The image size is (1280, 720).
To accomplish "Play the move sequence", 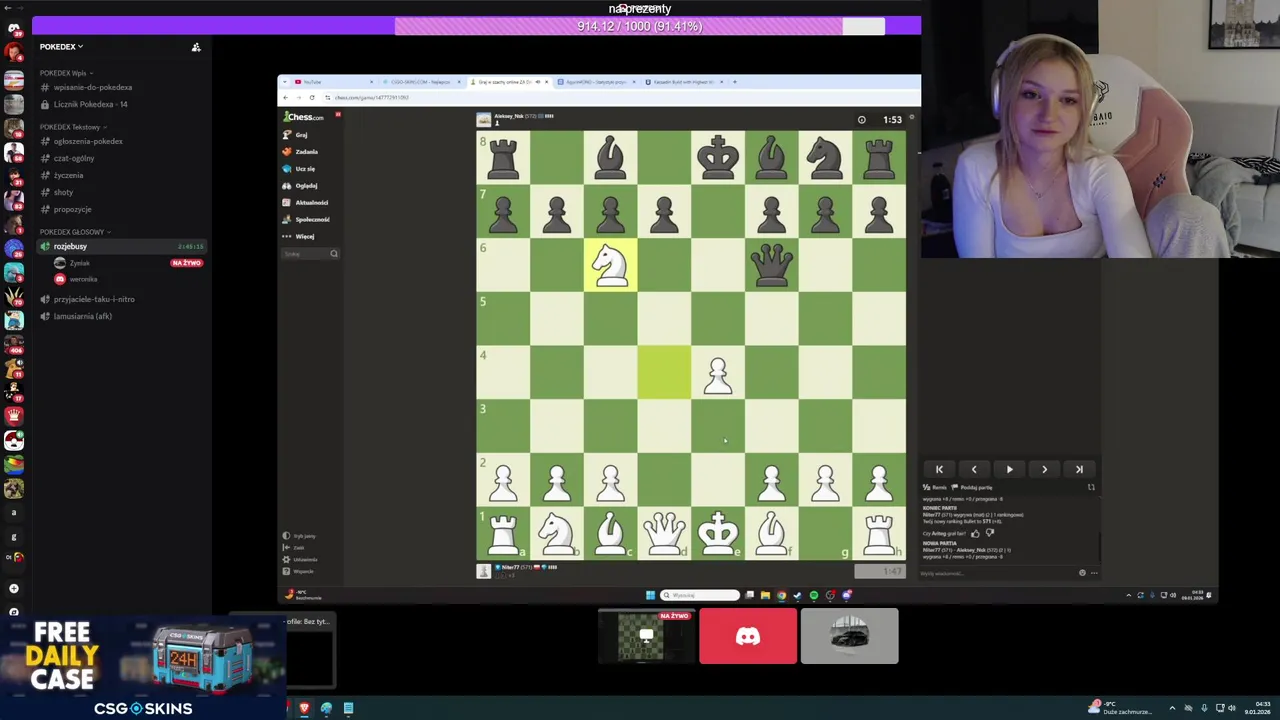I will (x=1009, y=469).
